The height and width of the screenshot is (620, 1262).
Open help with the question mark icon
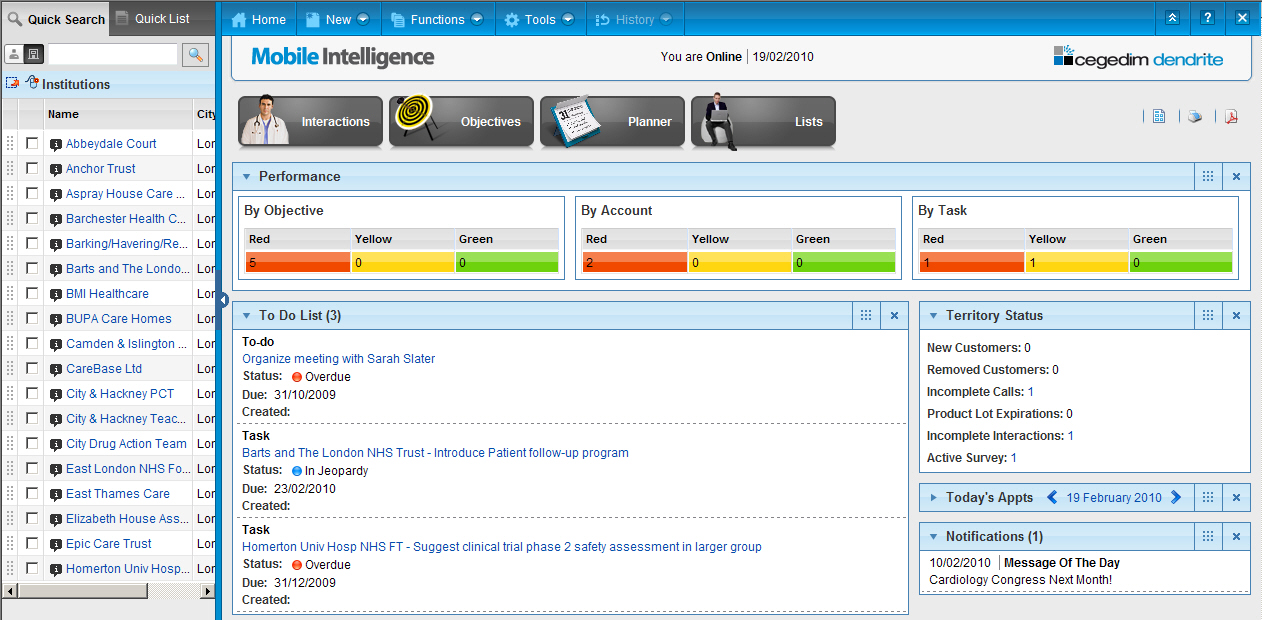point(1208,18)
